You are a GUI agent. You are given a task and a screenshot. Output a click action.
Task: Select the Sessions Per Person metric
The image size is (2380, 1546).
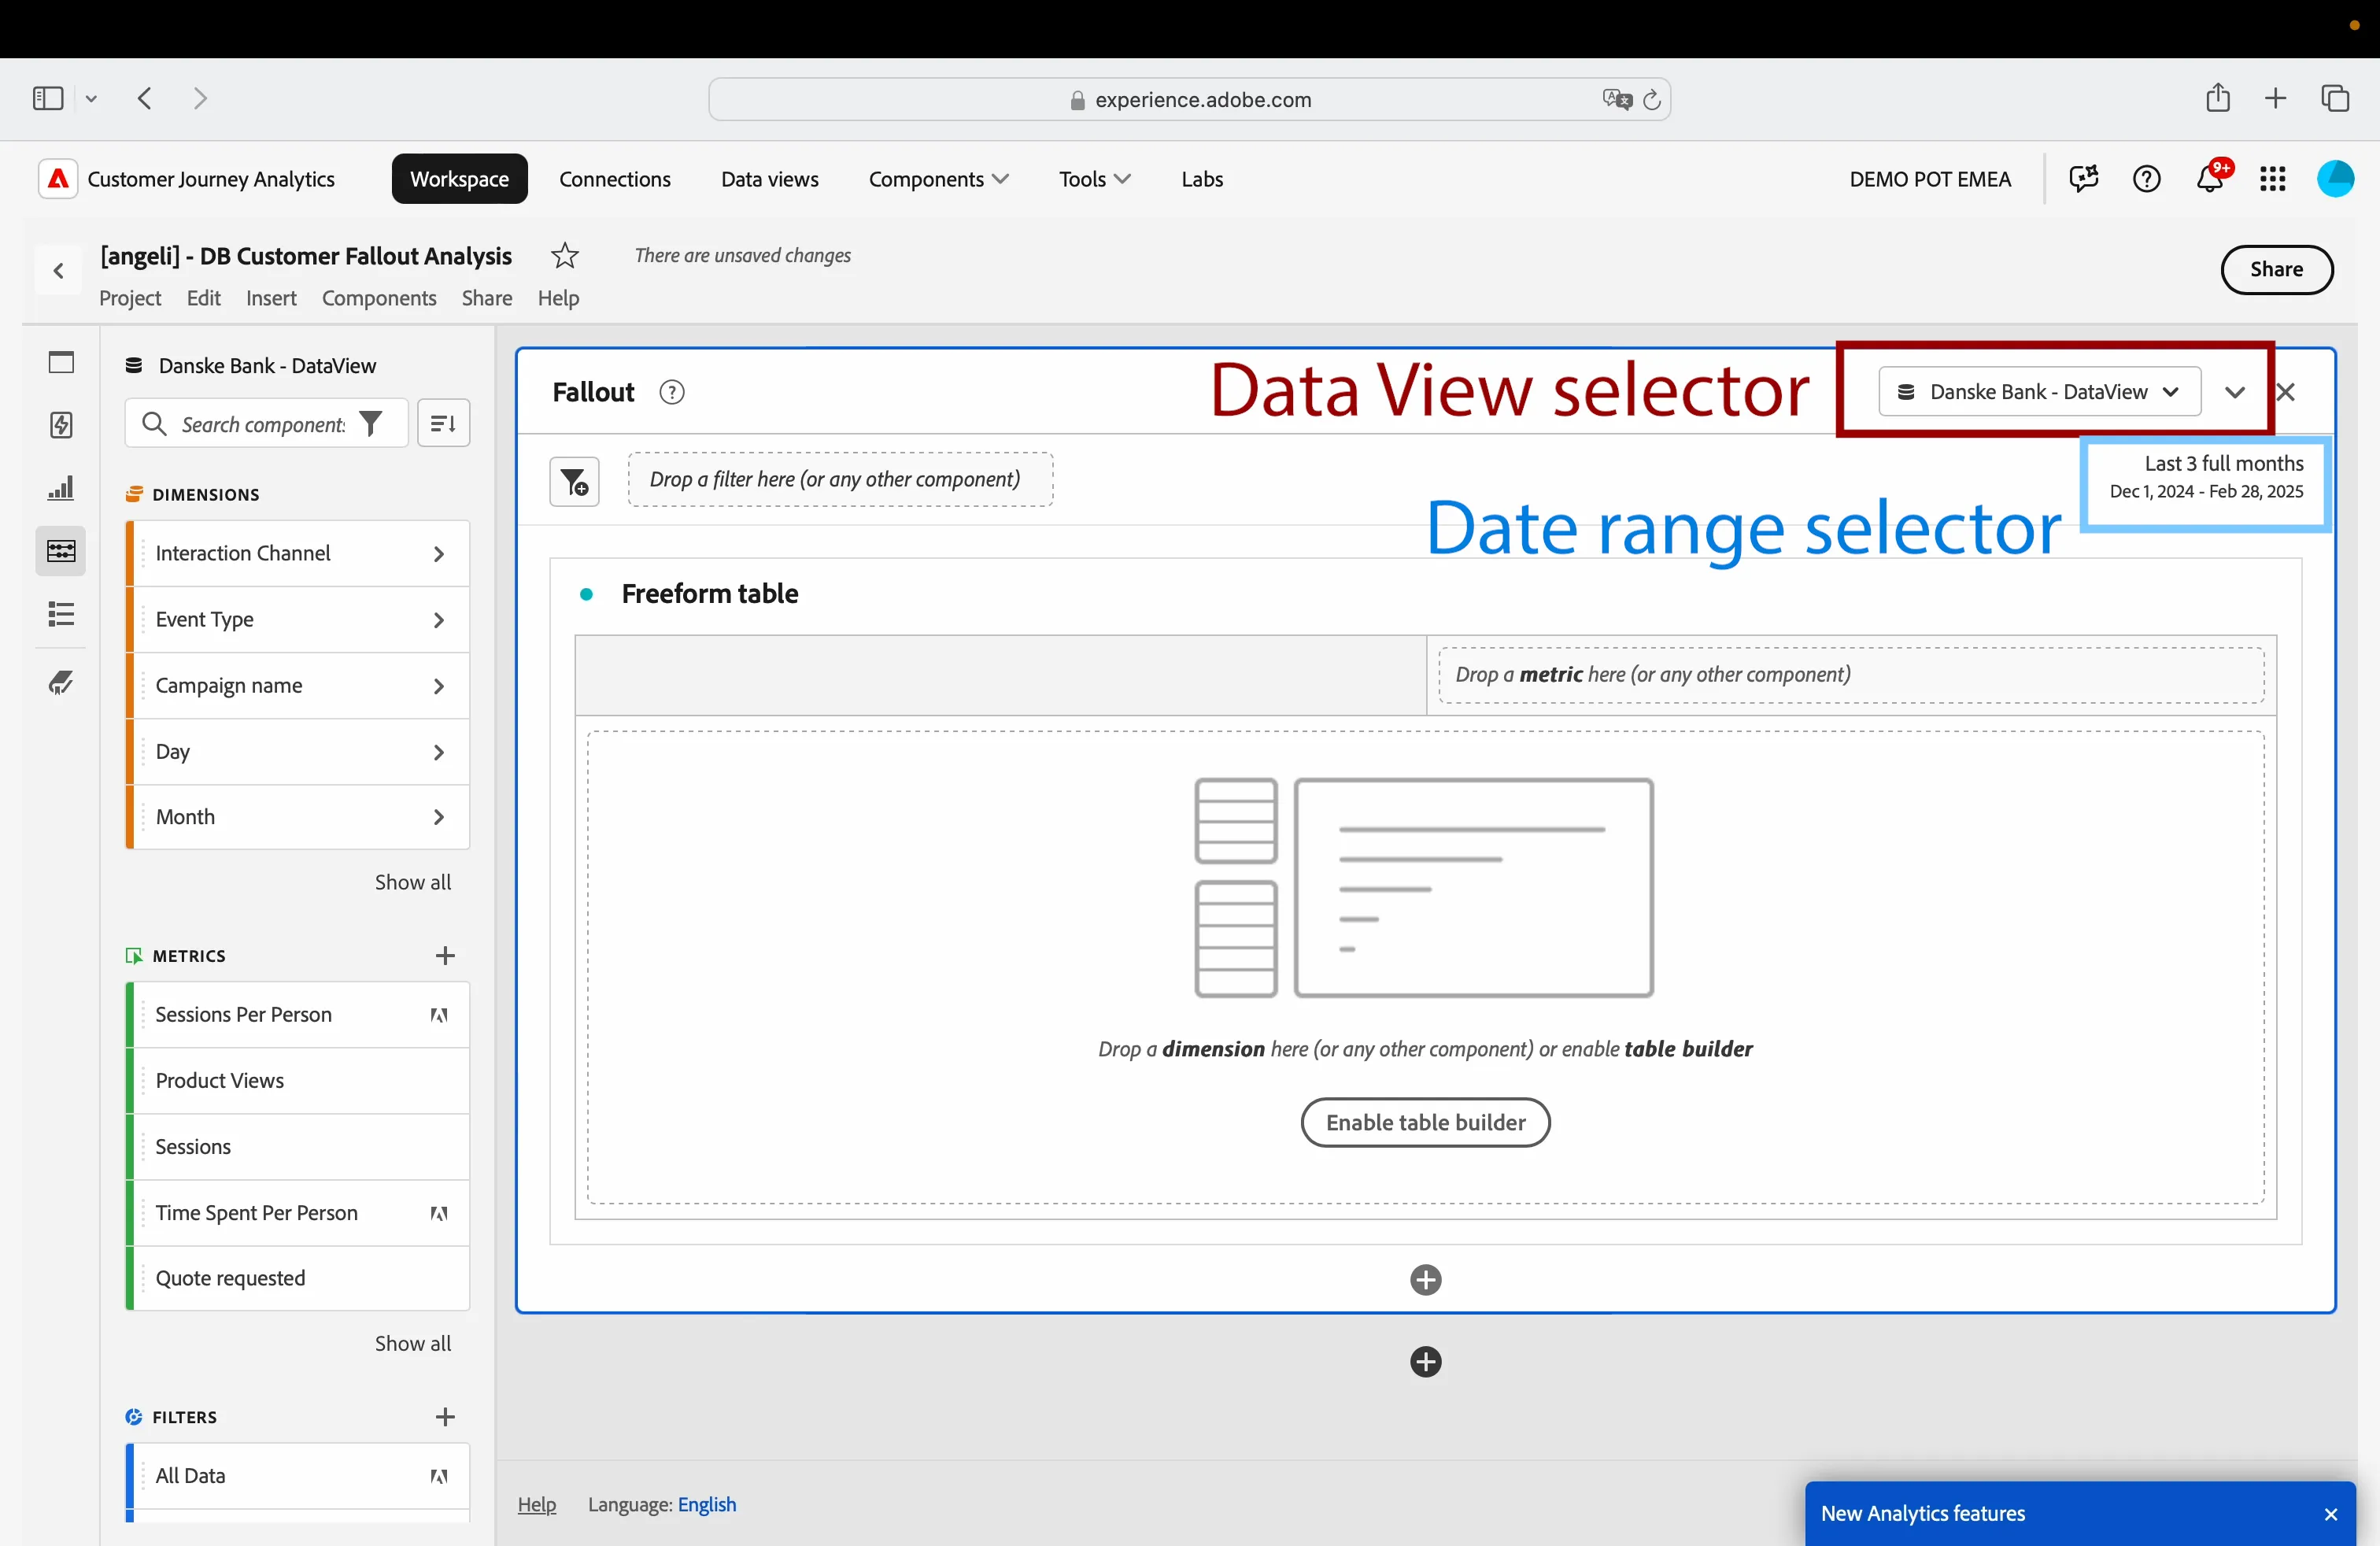(298, 1015)
